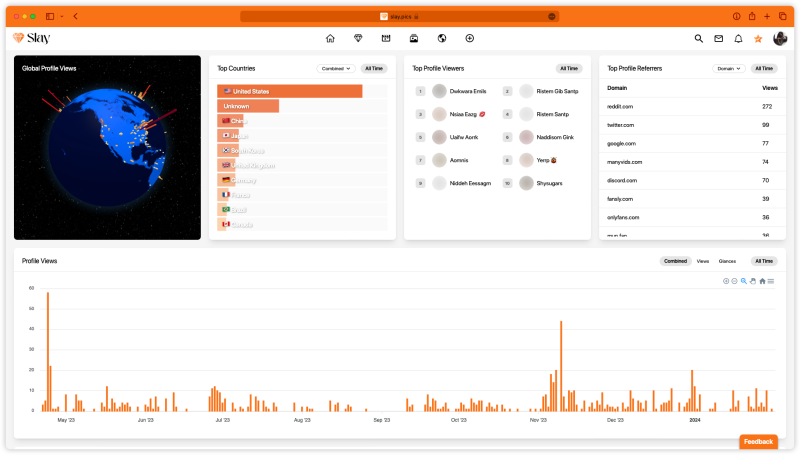
Task: Open the user profile avatar
Action: (x=780, y=38)
